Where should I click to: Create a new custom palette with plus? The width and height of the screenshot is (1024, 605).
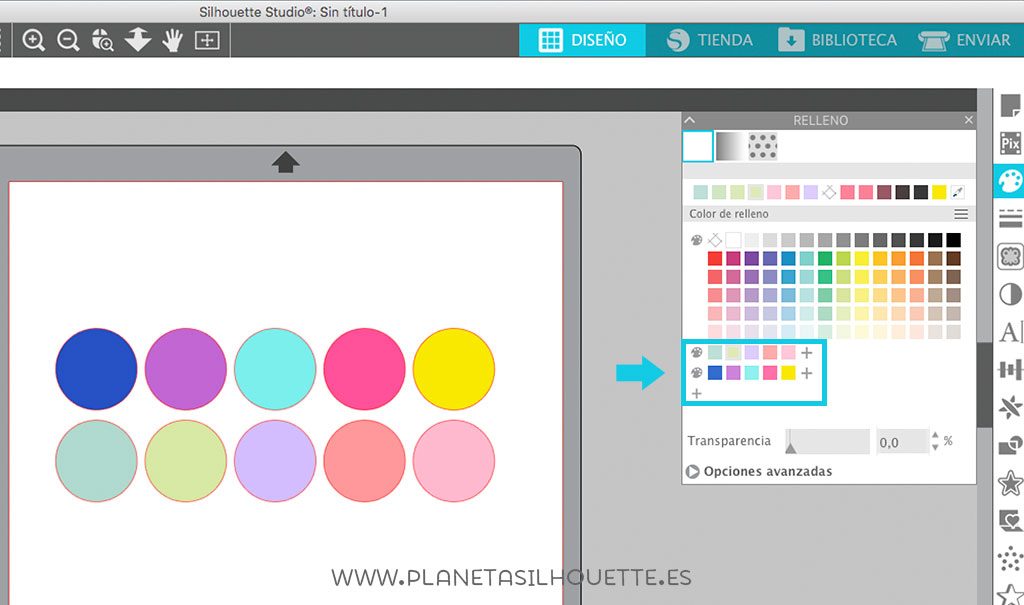697,393
